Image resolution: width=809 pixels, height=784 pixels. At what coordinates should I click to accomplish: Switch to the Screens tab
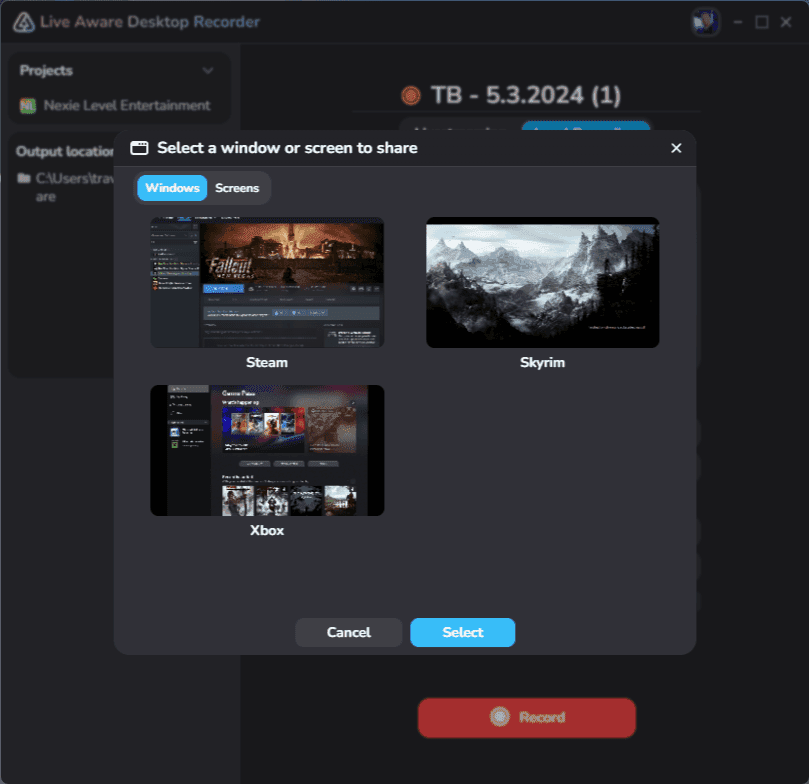[237, 188]
